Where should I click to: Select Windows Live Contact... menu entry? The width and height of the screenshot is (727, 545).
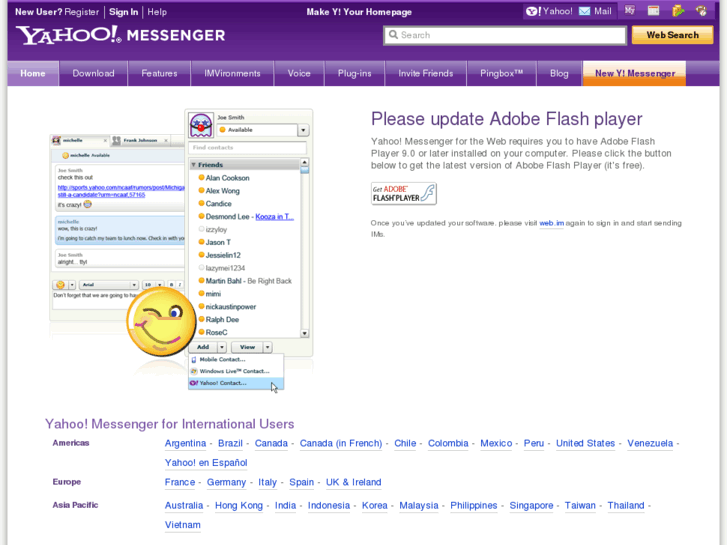click(236, 371)
